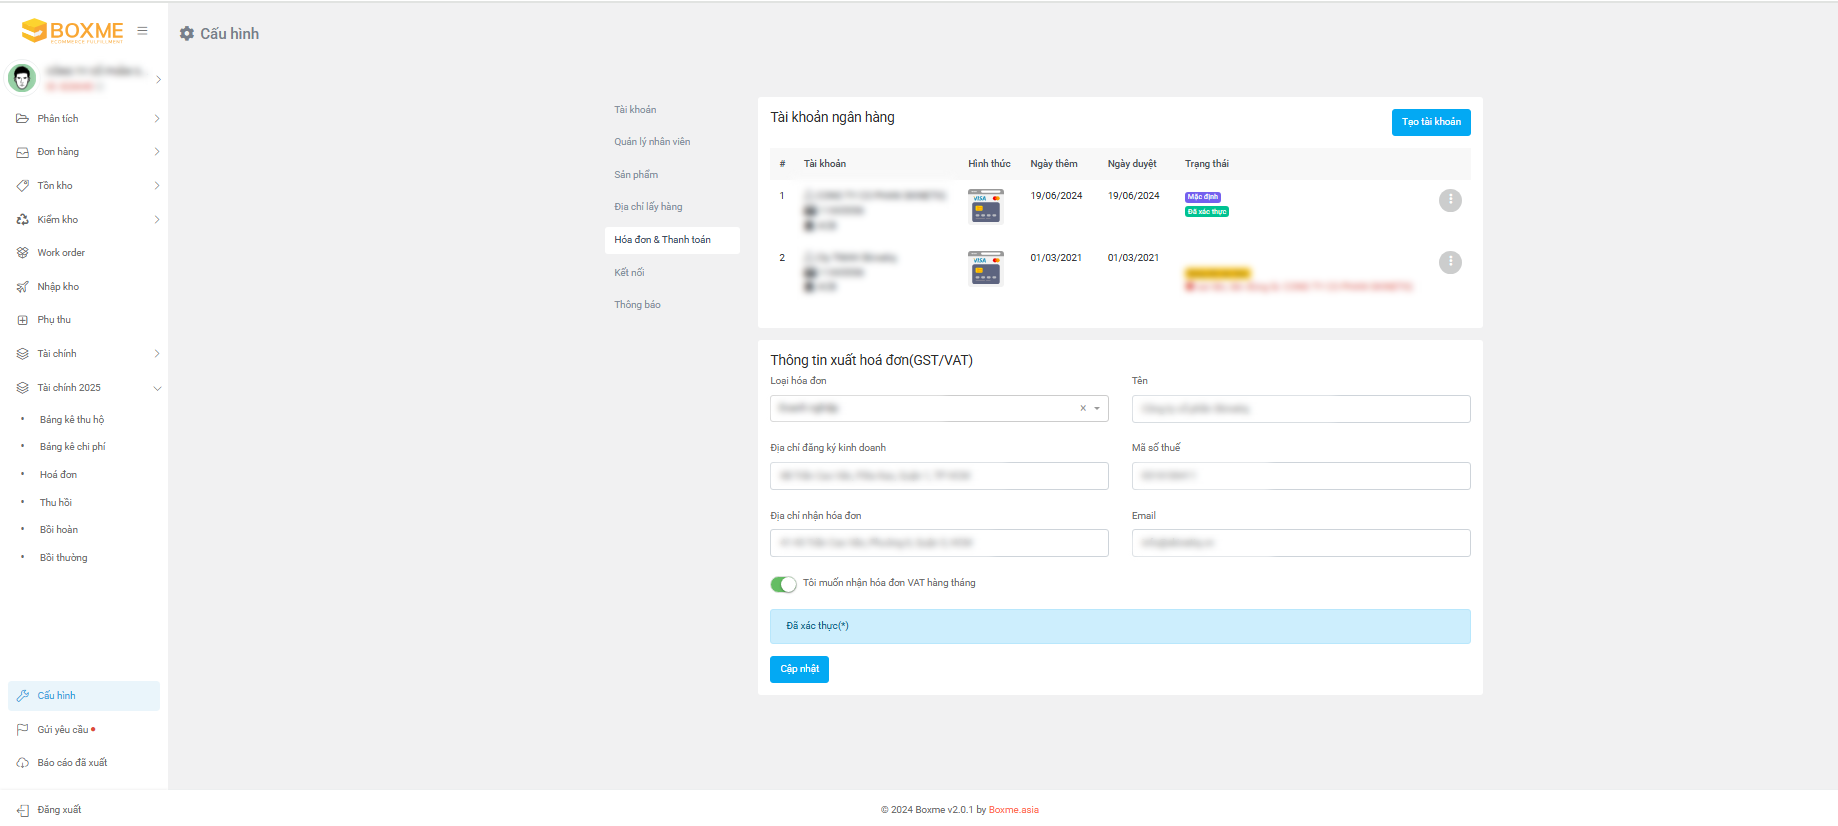Image resolution: width=1838 pixels, height=826 pixels.
Task: Click the Tạo tài khoản button
Action: pyautogui.click(x=1430, y=122)
